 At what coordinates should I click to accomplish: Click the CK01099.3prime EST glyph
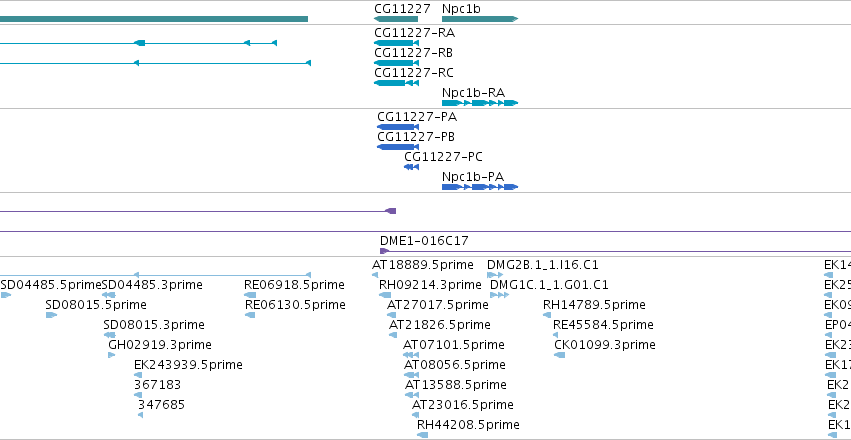coord(559,355)
